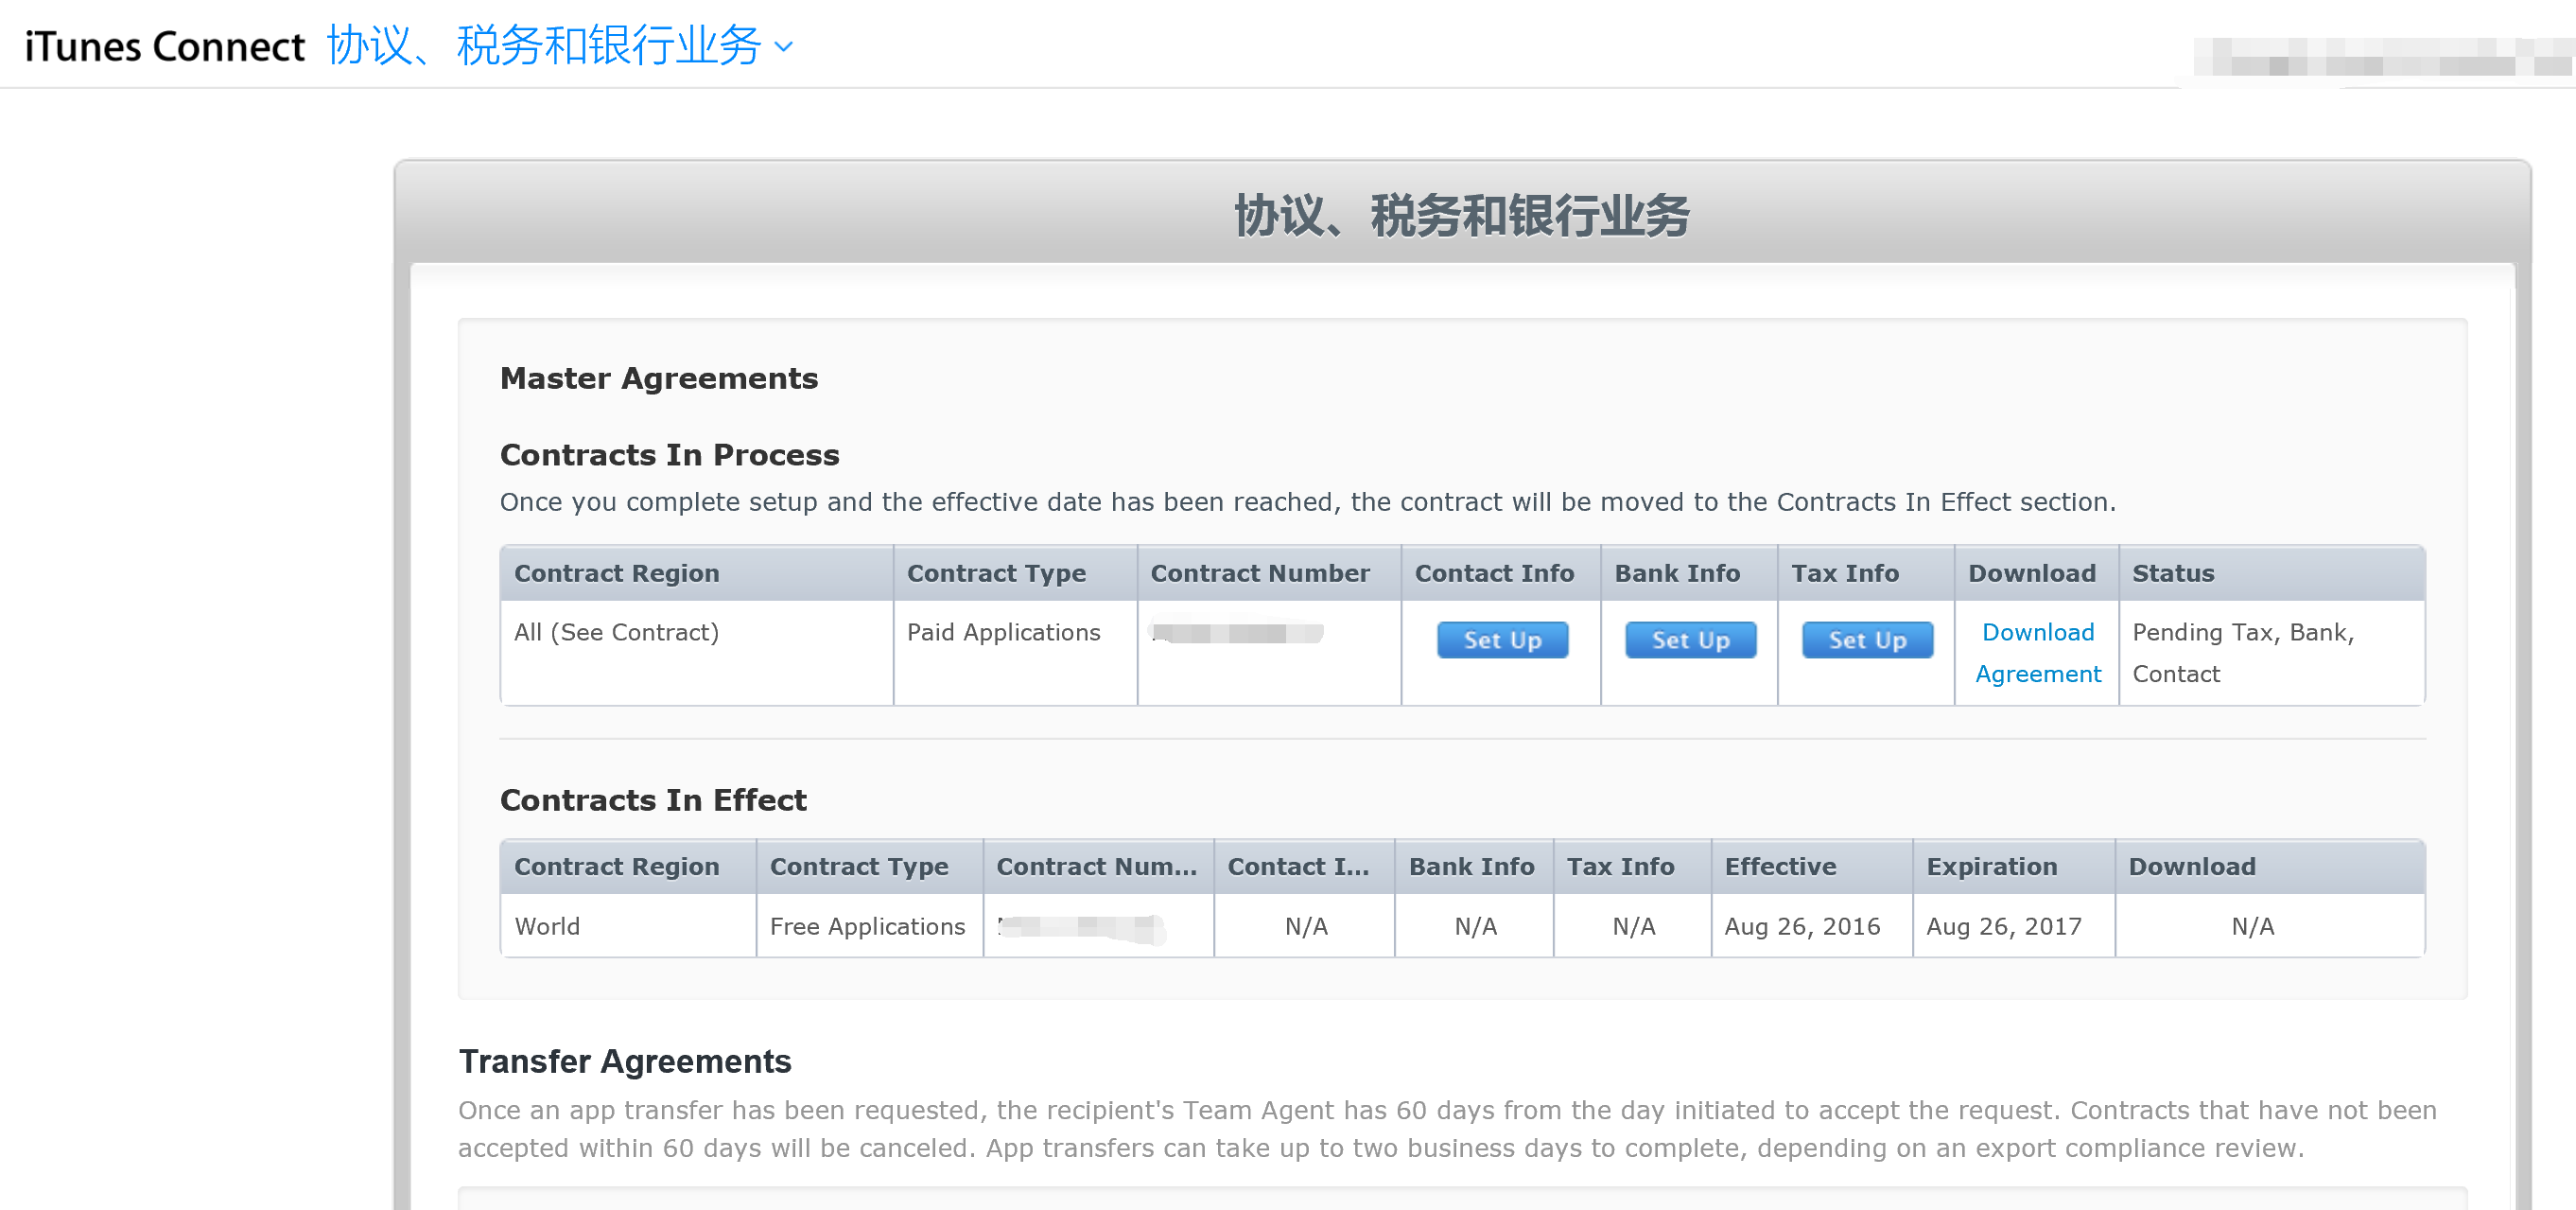Click the 'Master Agreements' heading

click(x=659, y=378)
